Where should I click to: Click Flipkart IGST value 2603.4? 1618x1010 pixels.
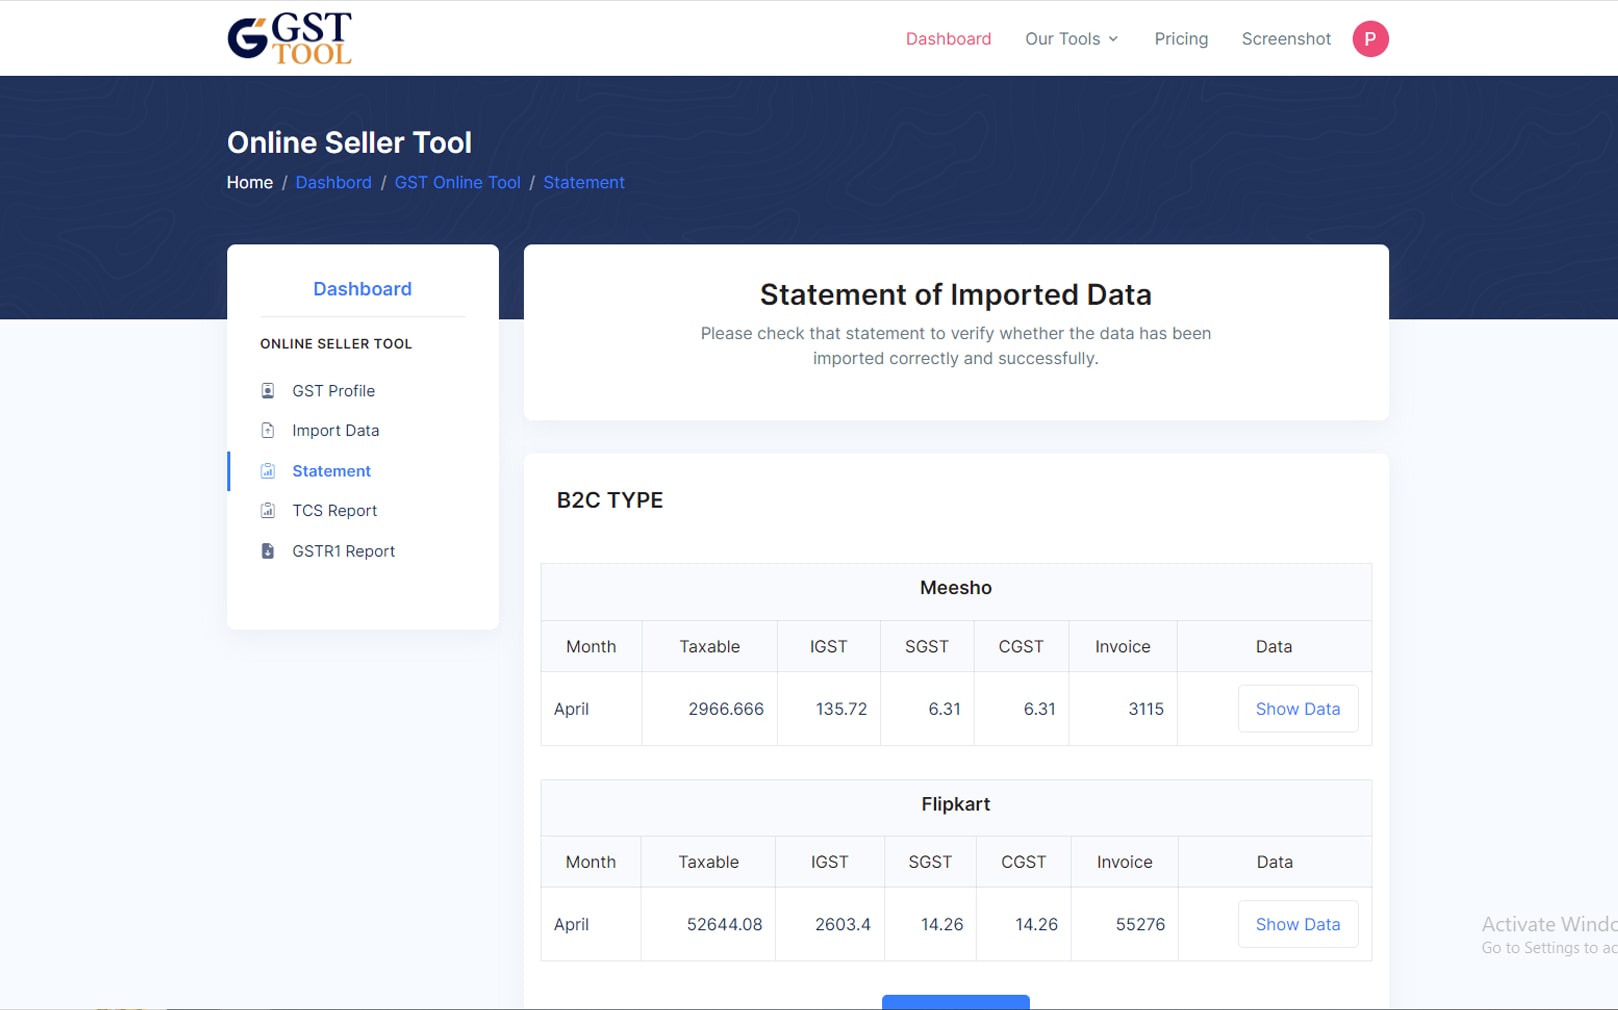click(x=843, y=925)
